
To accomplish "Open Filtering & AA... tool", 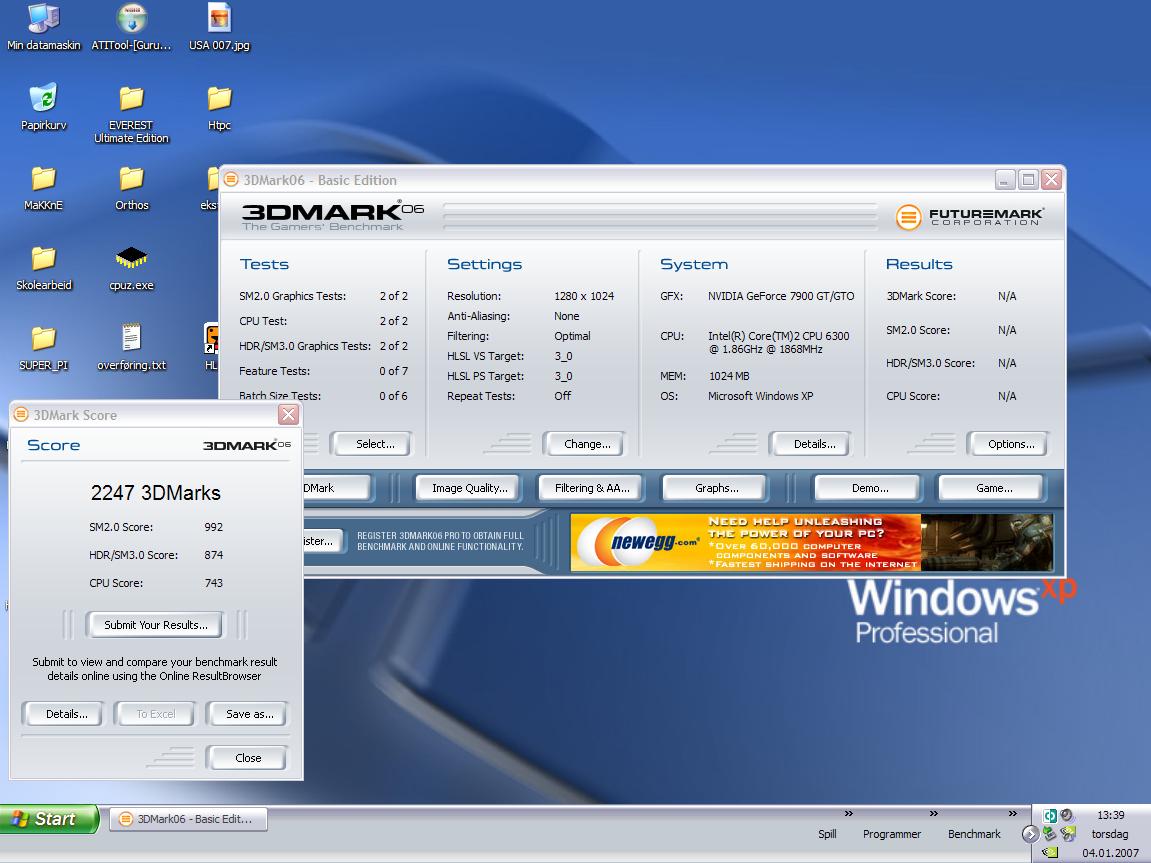I will [x=590, y=488].
